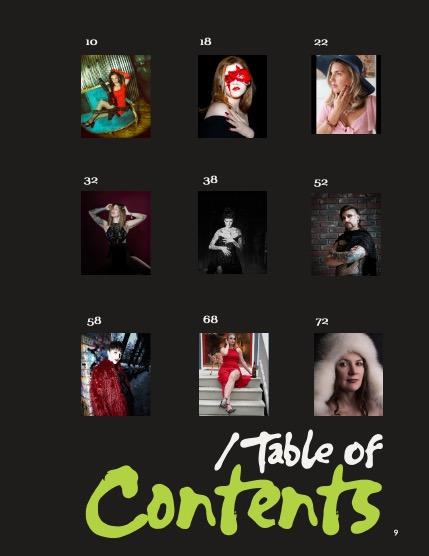Click the red dress on stairs photo
Screen dimensions: 429x556
pyautogui.click(x=234, y=374)
